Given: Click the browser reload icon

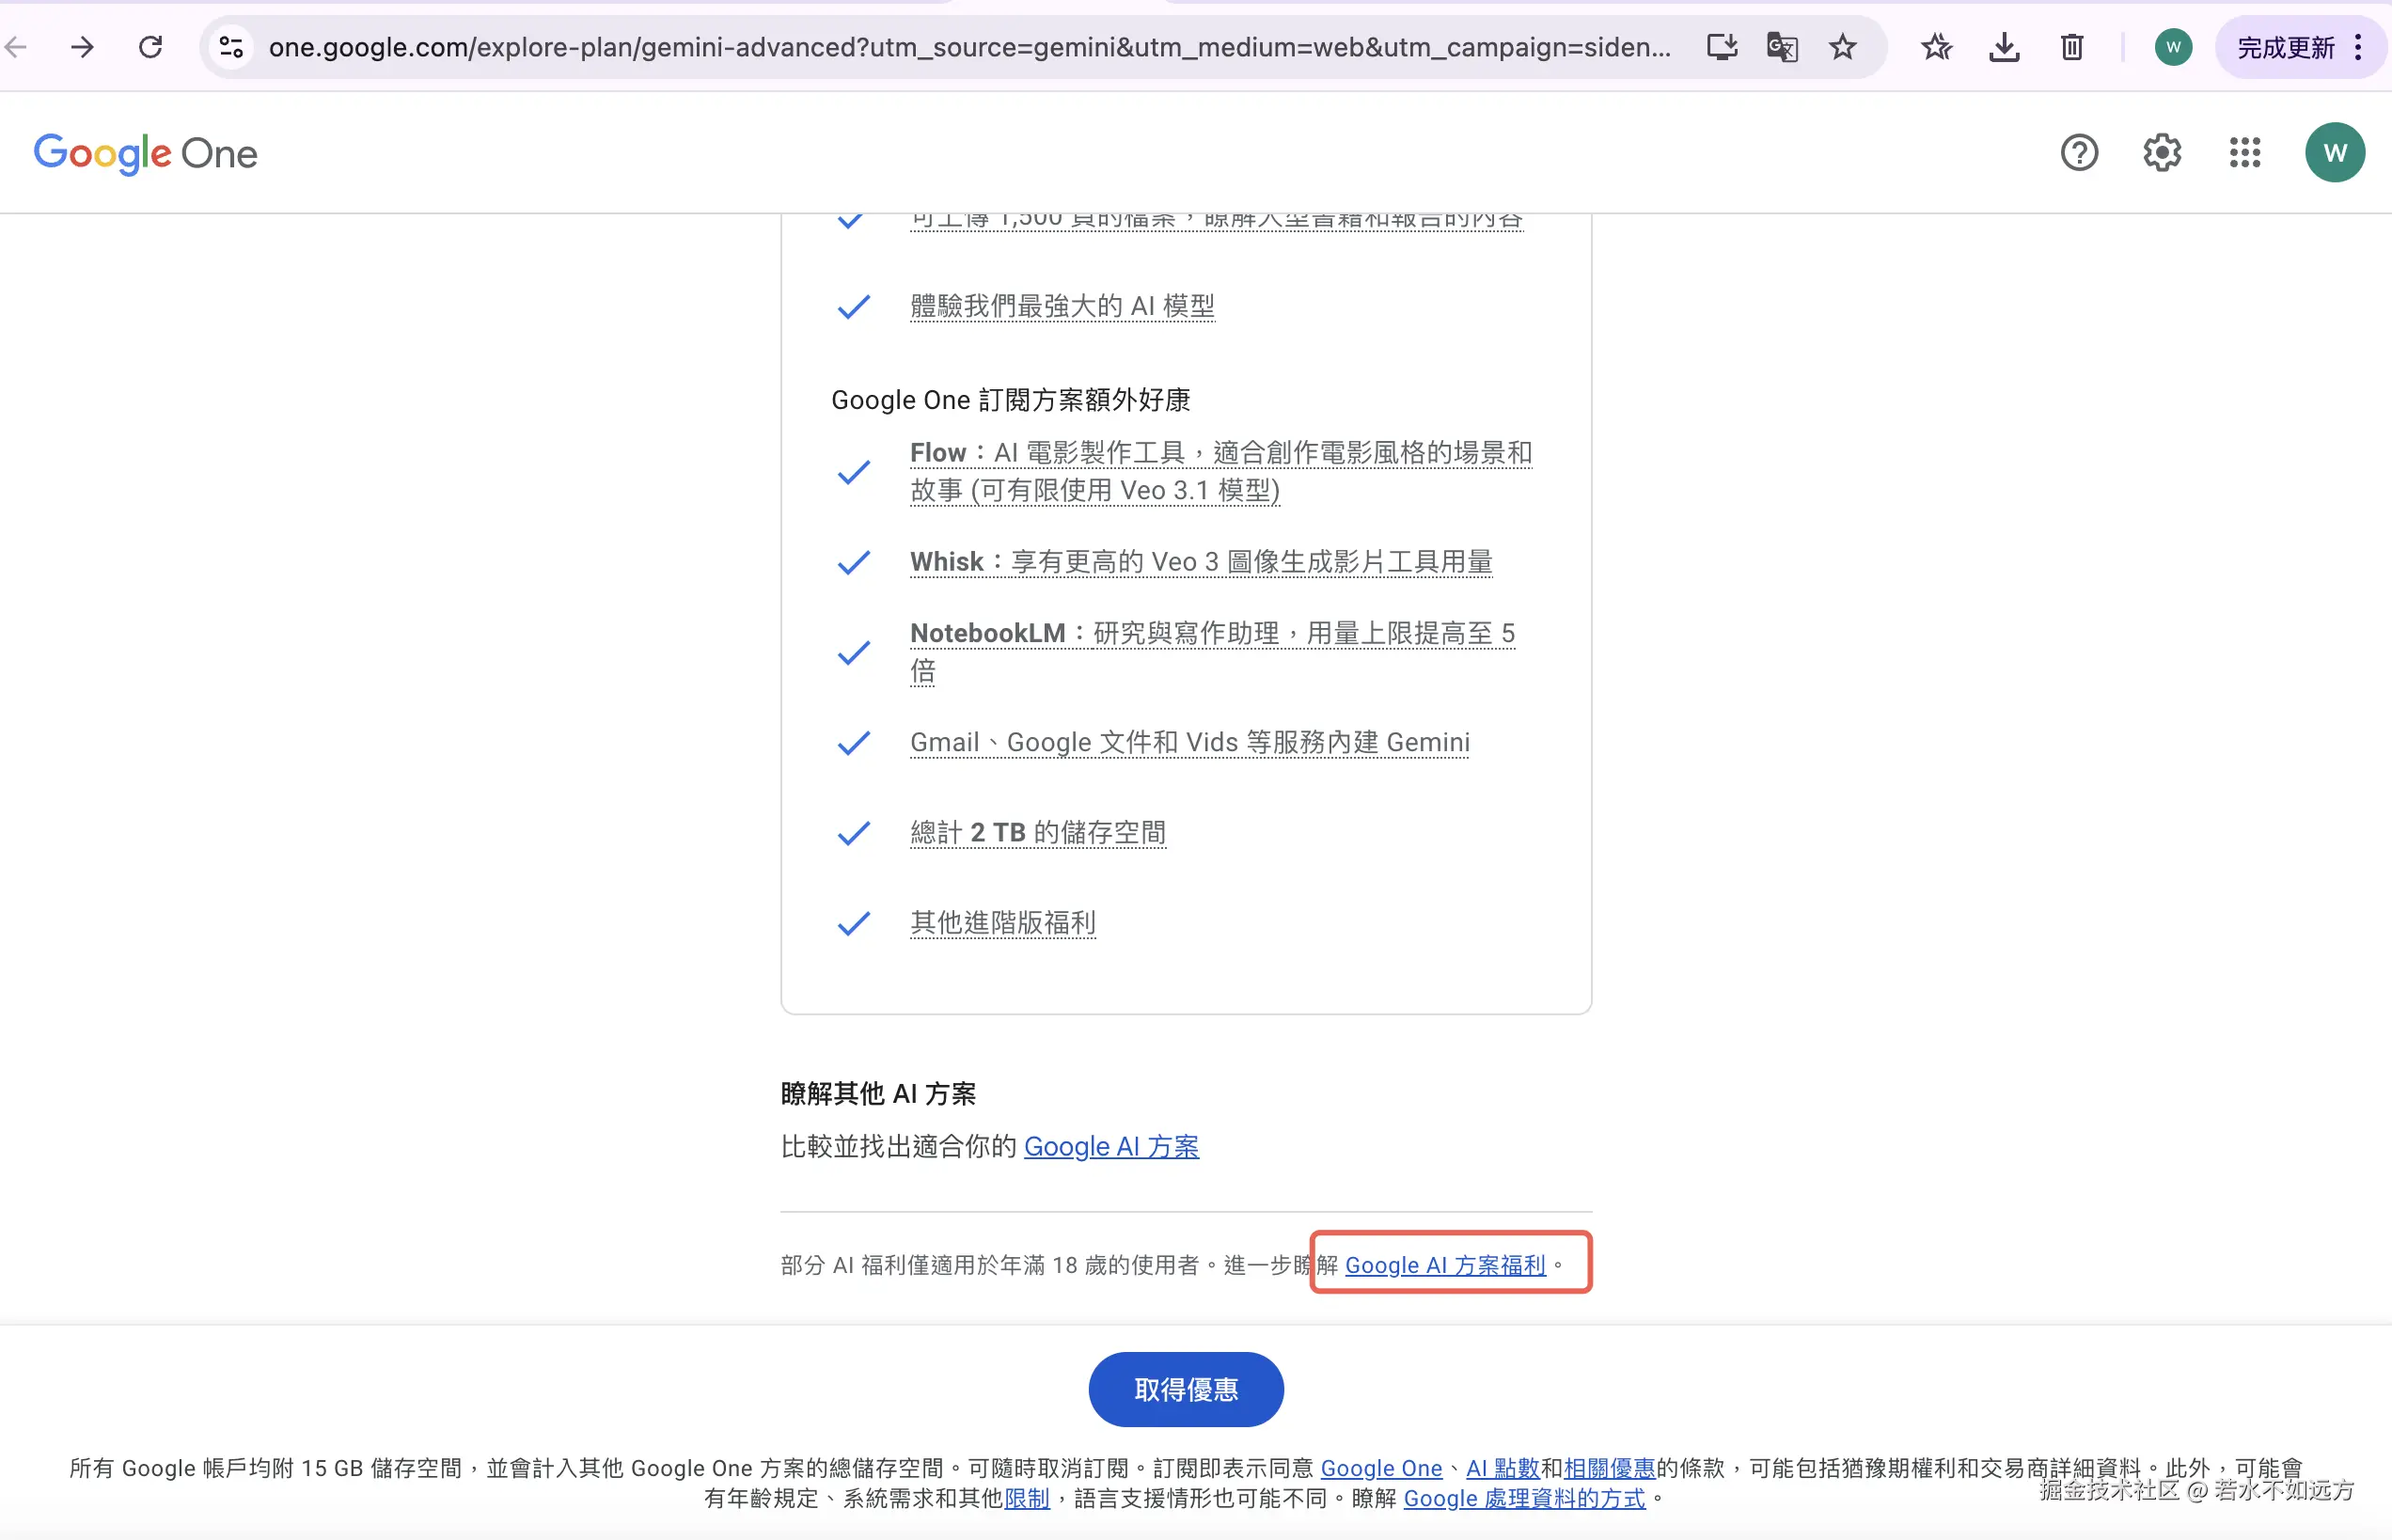Looking at the screenshot, I should [x=150, y=47].
